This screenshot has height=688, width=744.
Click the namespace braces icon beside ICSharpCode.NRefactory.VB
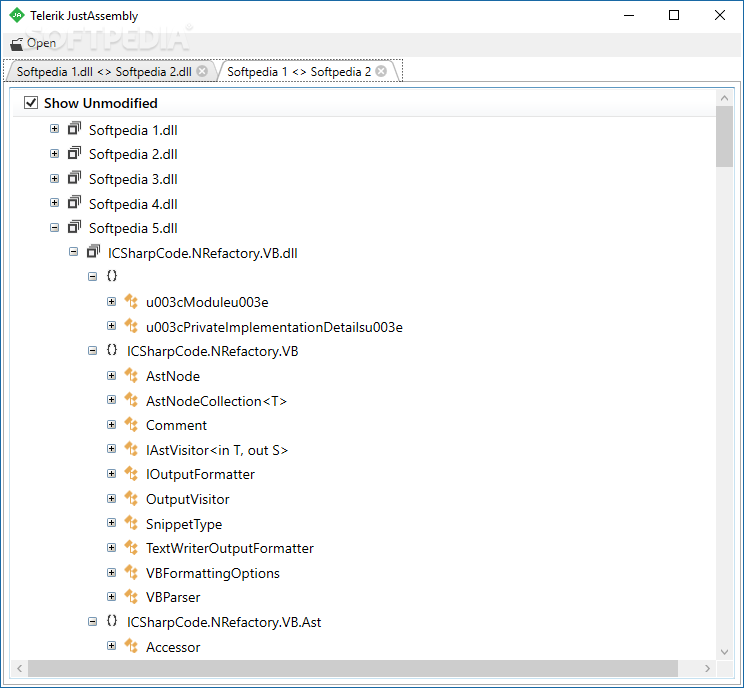coord(112,350)
